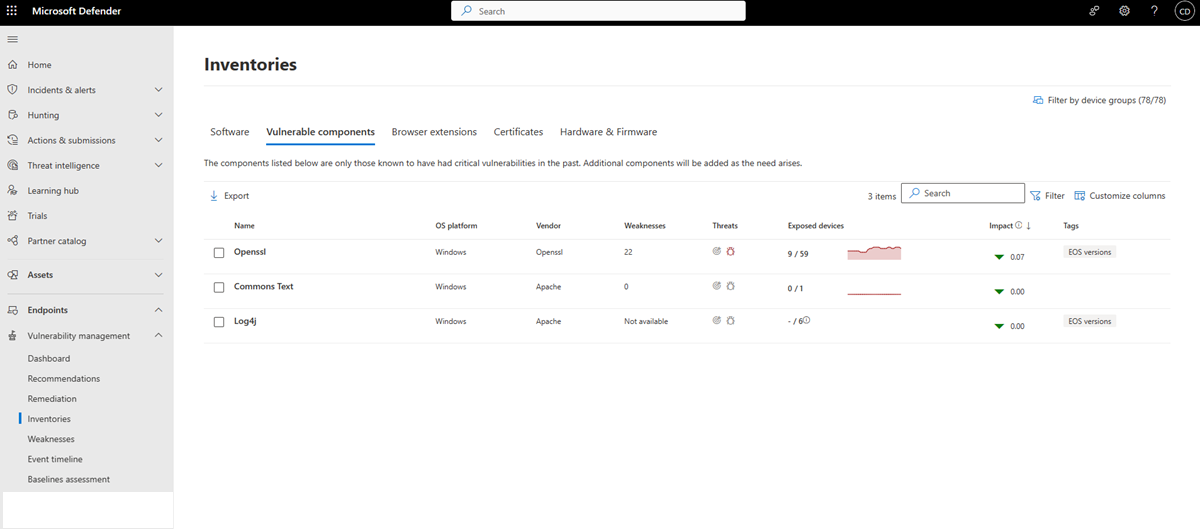1200x529 pixels.
Task: Click Commons Text threat insights icon
Action: coord(717,287)
